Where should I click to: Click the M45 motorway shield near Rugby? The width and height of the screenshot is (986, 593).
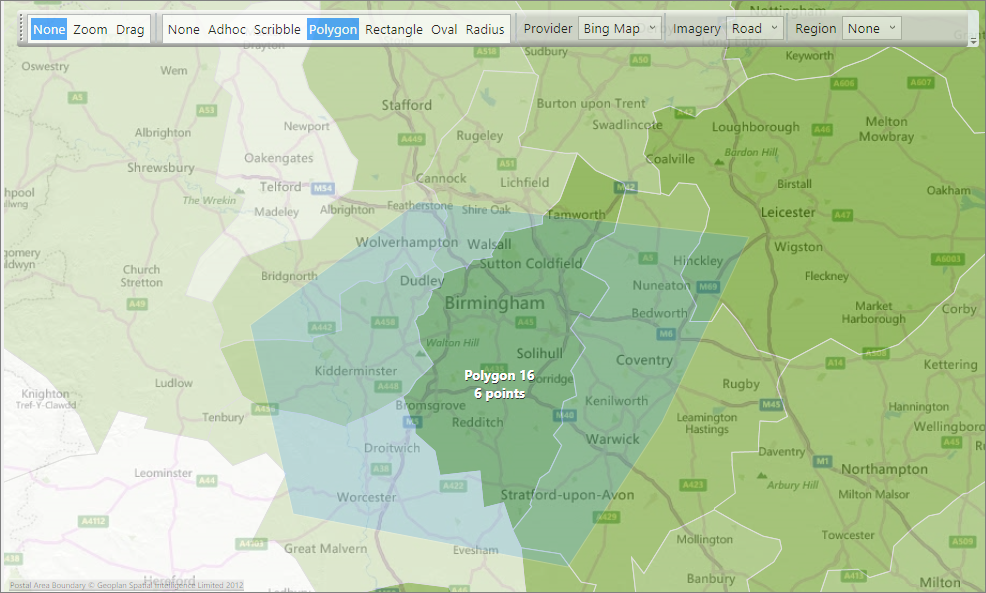click(771, 404)
